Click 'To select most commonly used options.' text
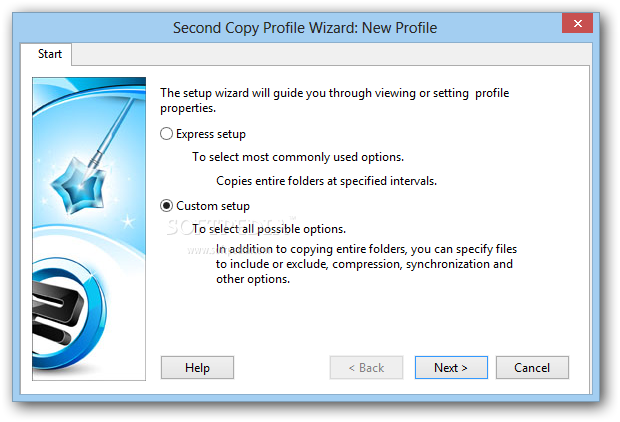Image resolution: width=620 pixels, height=422 pixels. tap(298, 157)
